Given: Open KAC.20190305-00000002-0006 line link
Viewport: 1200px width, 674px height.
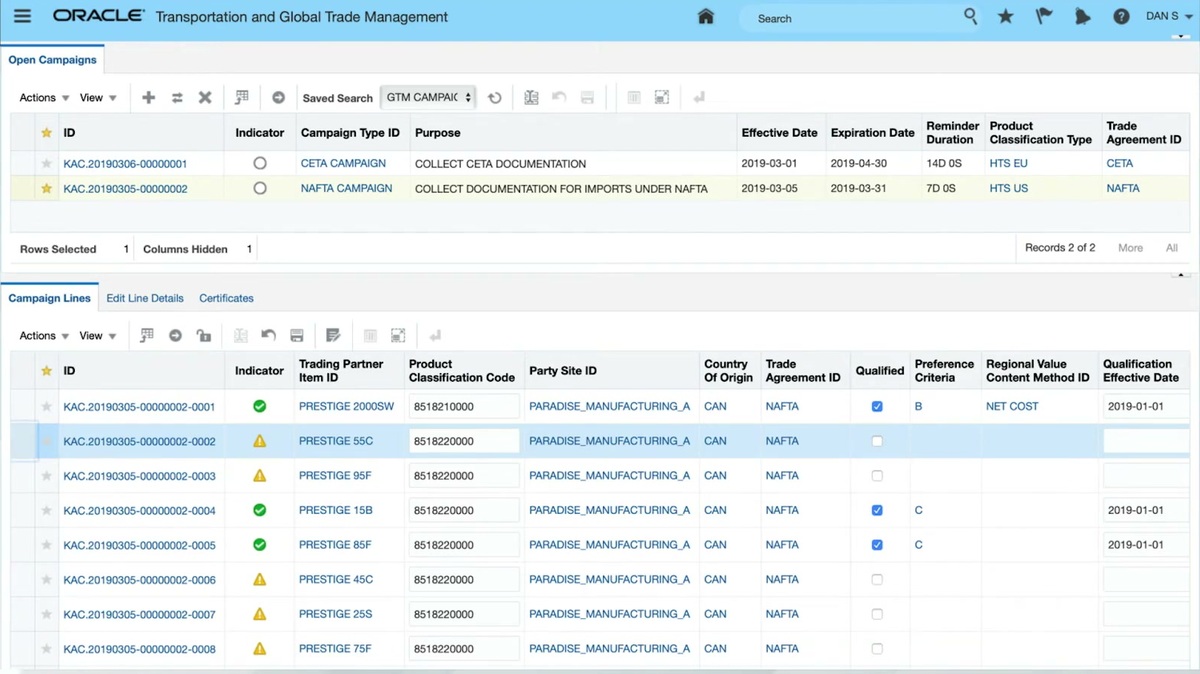Looking at the screenshot, I should point(139,580).
